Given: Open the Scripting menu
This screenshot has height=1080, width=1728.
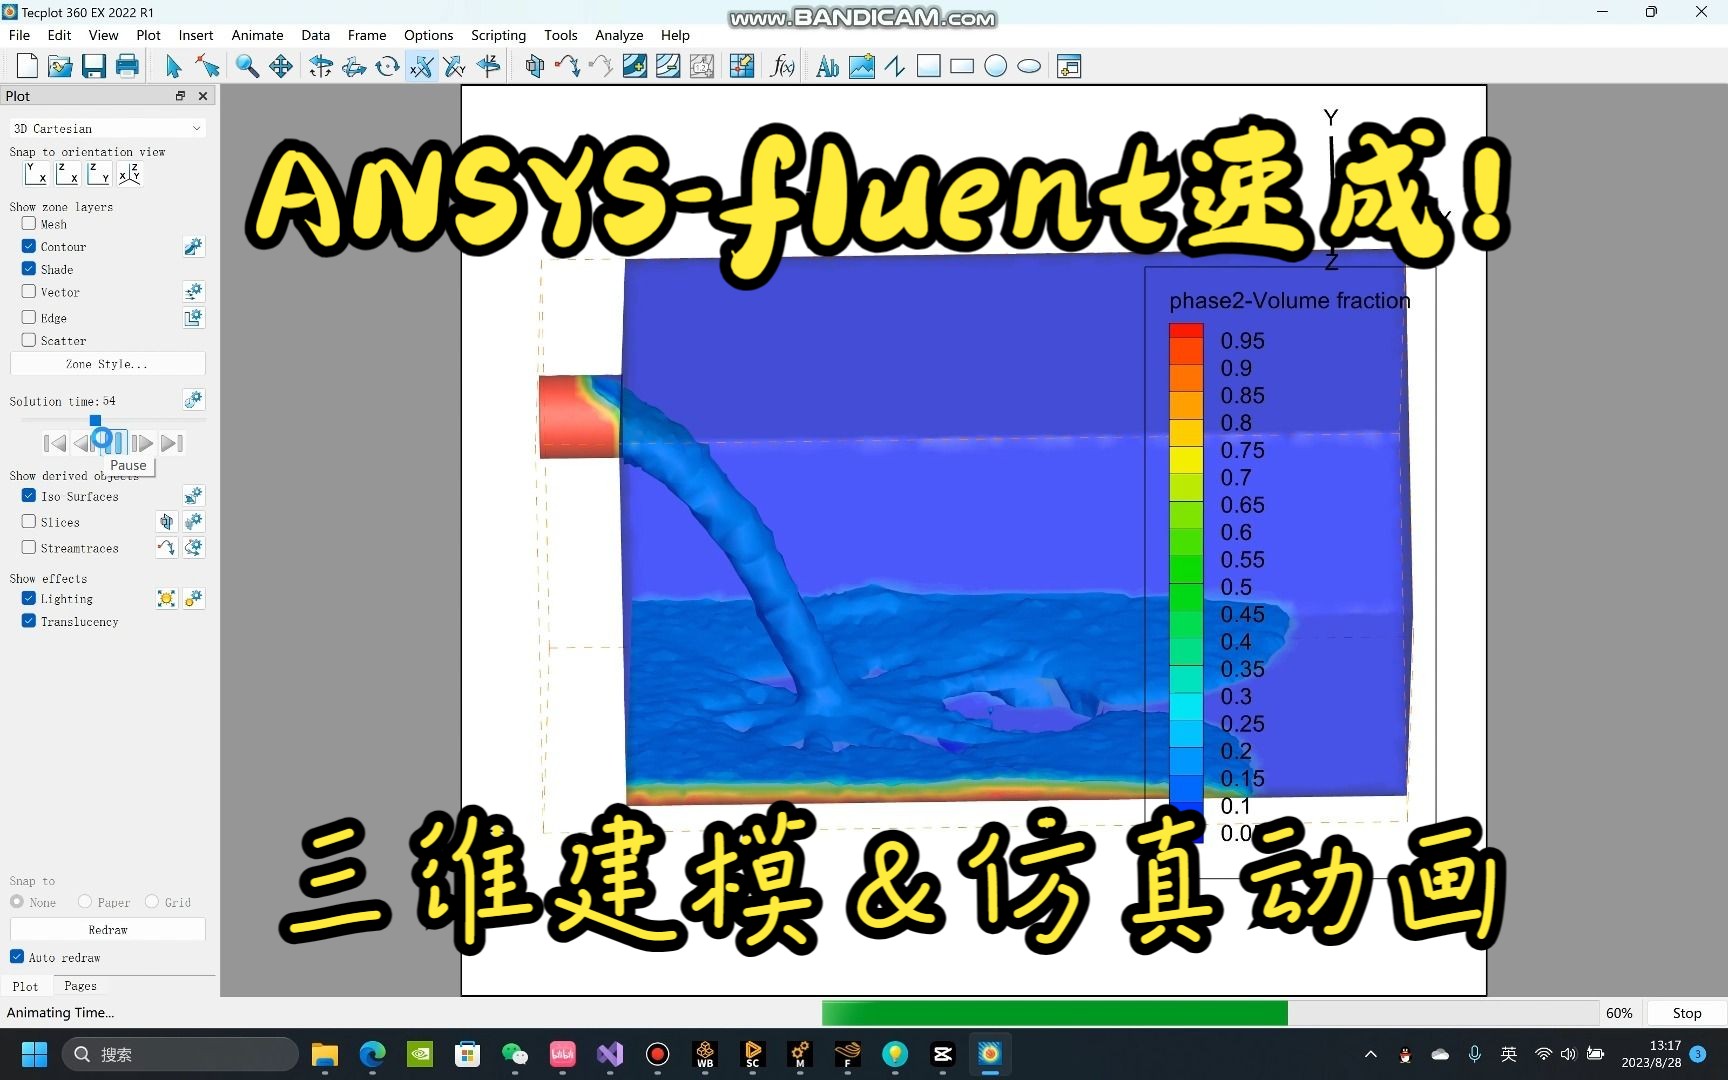Looking at the screenshot, I should [x=498, y=35].
